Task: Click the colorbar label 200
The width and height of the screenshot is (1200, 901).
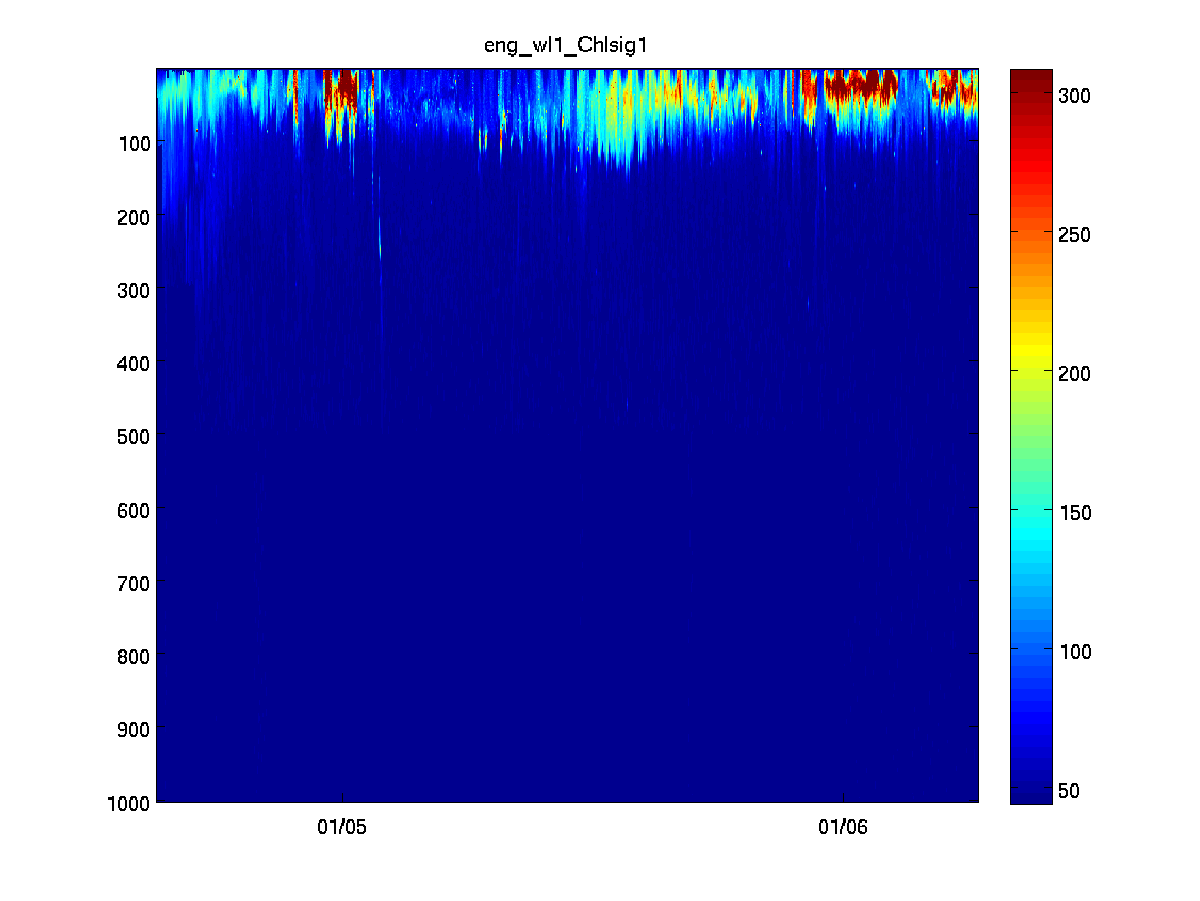Action: click(x=1073, y=373)
